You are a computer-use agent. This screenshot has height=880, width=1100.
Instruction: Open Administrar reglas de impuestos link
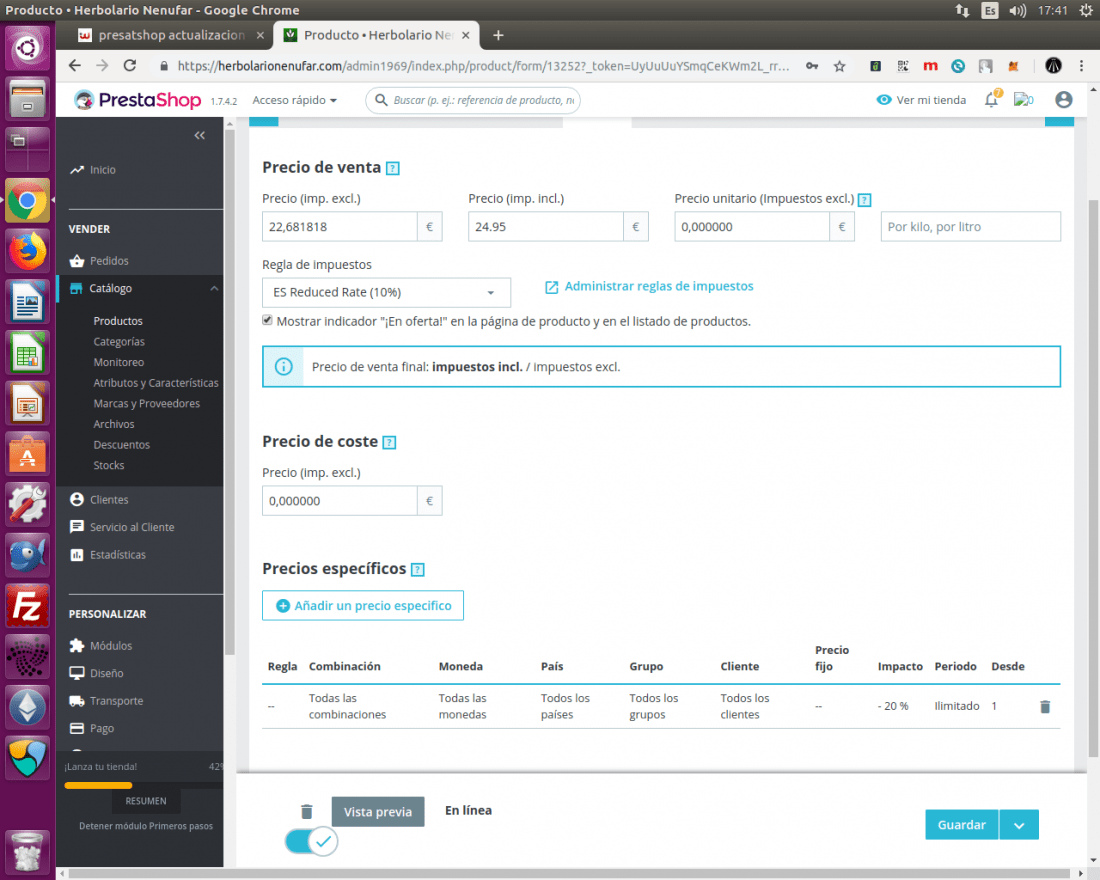tap(650, 286)
